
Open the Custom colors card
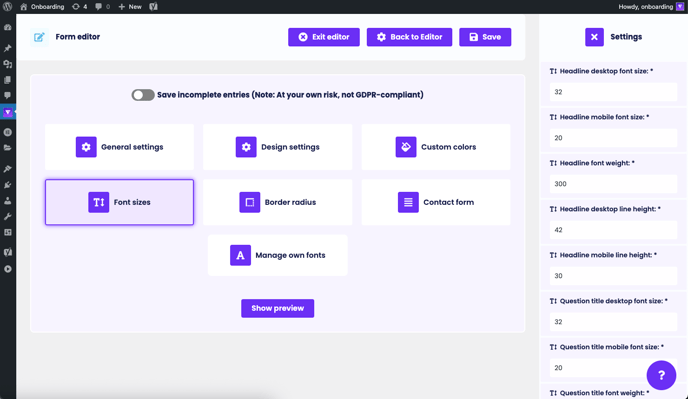coord(436,147)
